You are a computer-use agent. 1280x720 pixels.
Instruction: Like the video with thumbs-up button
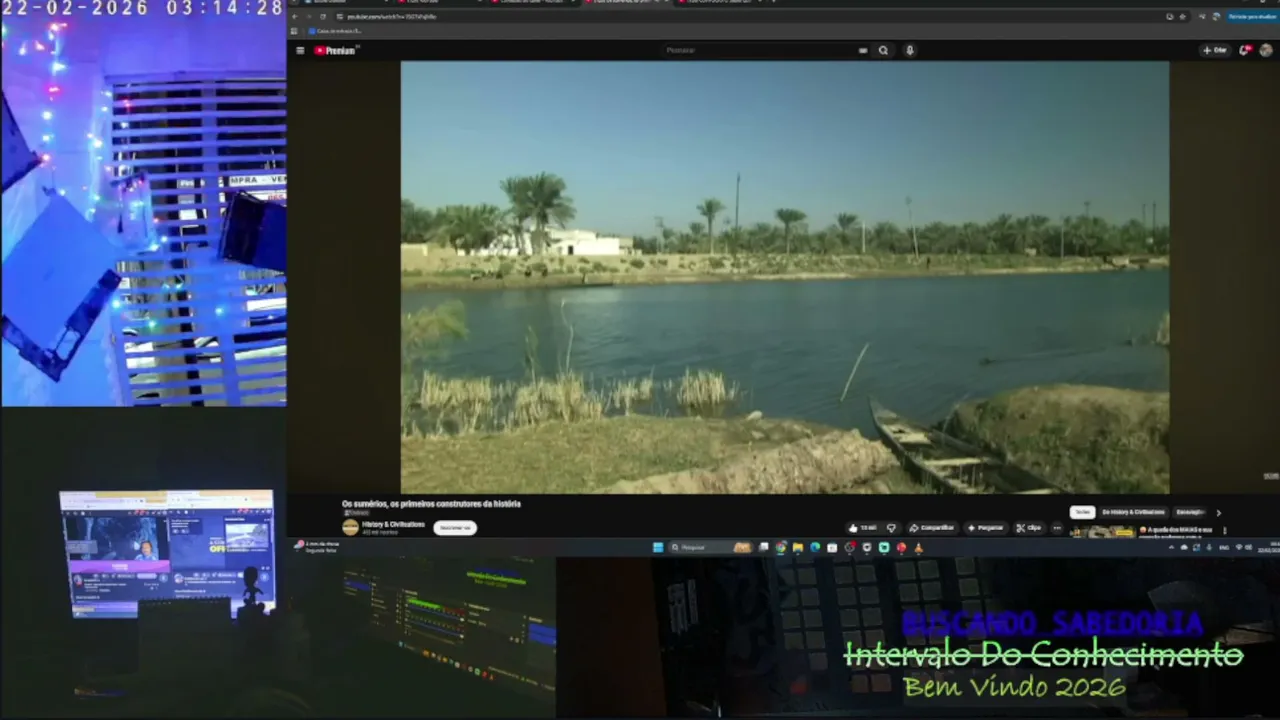[x=862, y=528]
